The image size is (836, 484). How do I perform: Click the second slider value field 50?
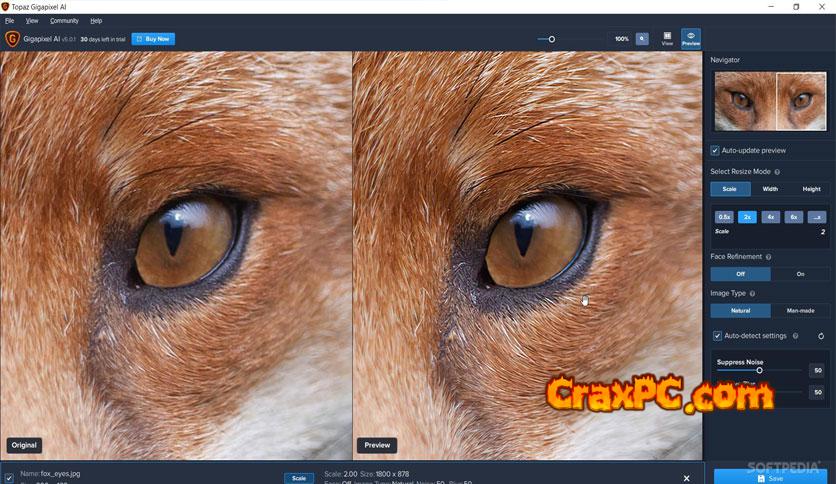[x=817, y=392]
